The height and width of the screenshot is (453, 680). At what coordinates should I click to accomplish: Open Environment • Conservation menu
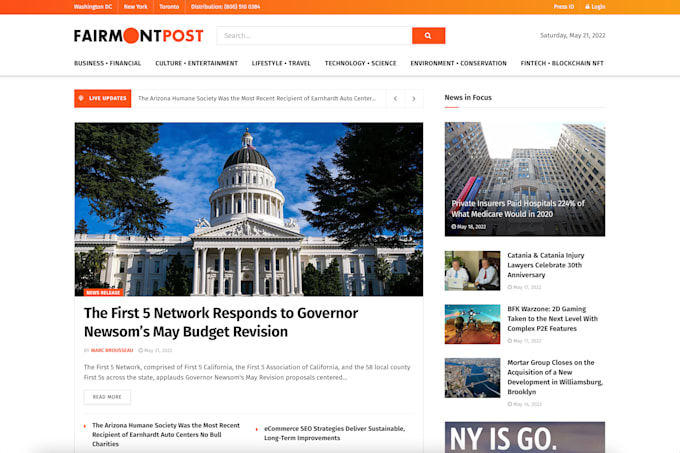458,63
